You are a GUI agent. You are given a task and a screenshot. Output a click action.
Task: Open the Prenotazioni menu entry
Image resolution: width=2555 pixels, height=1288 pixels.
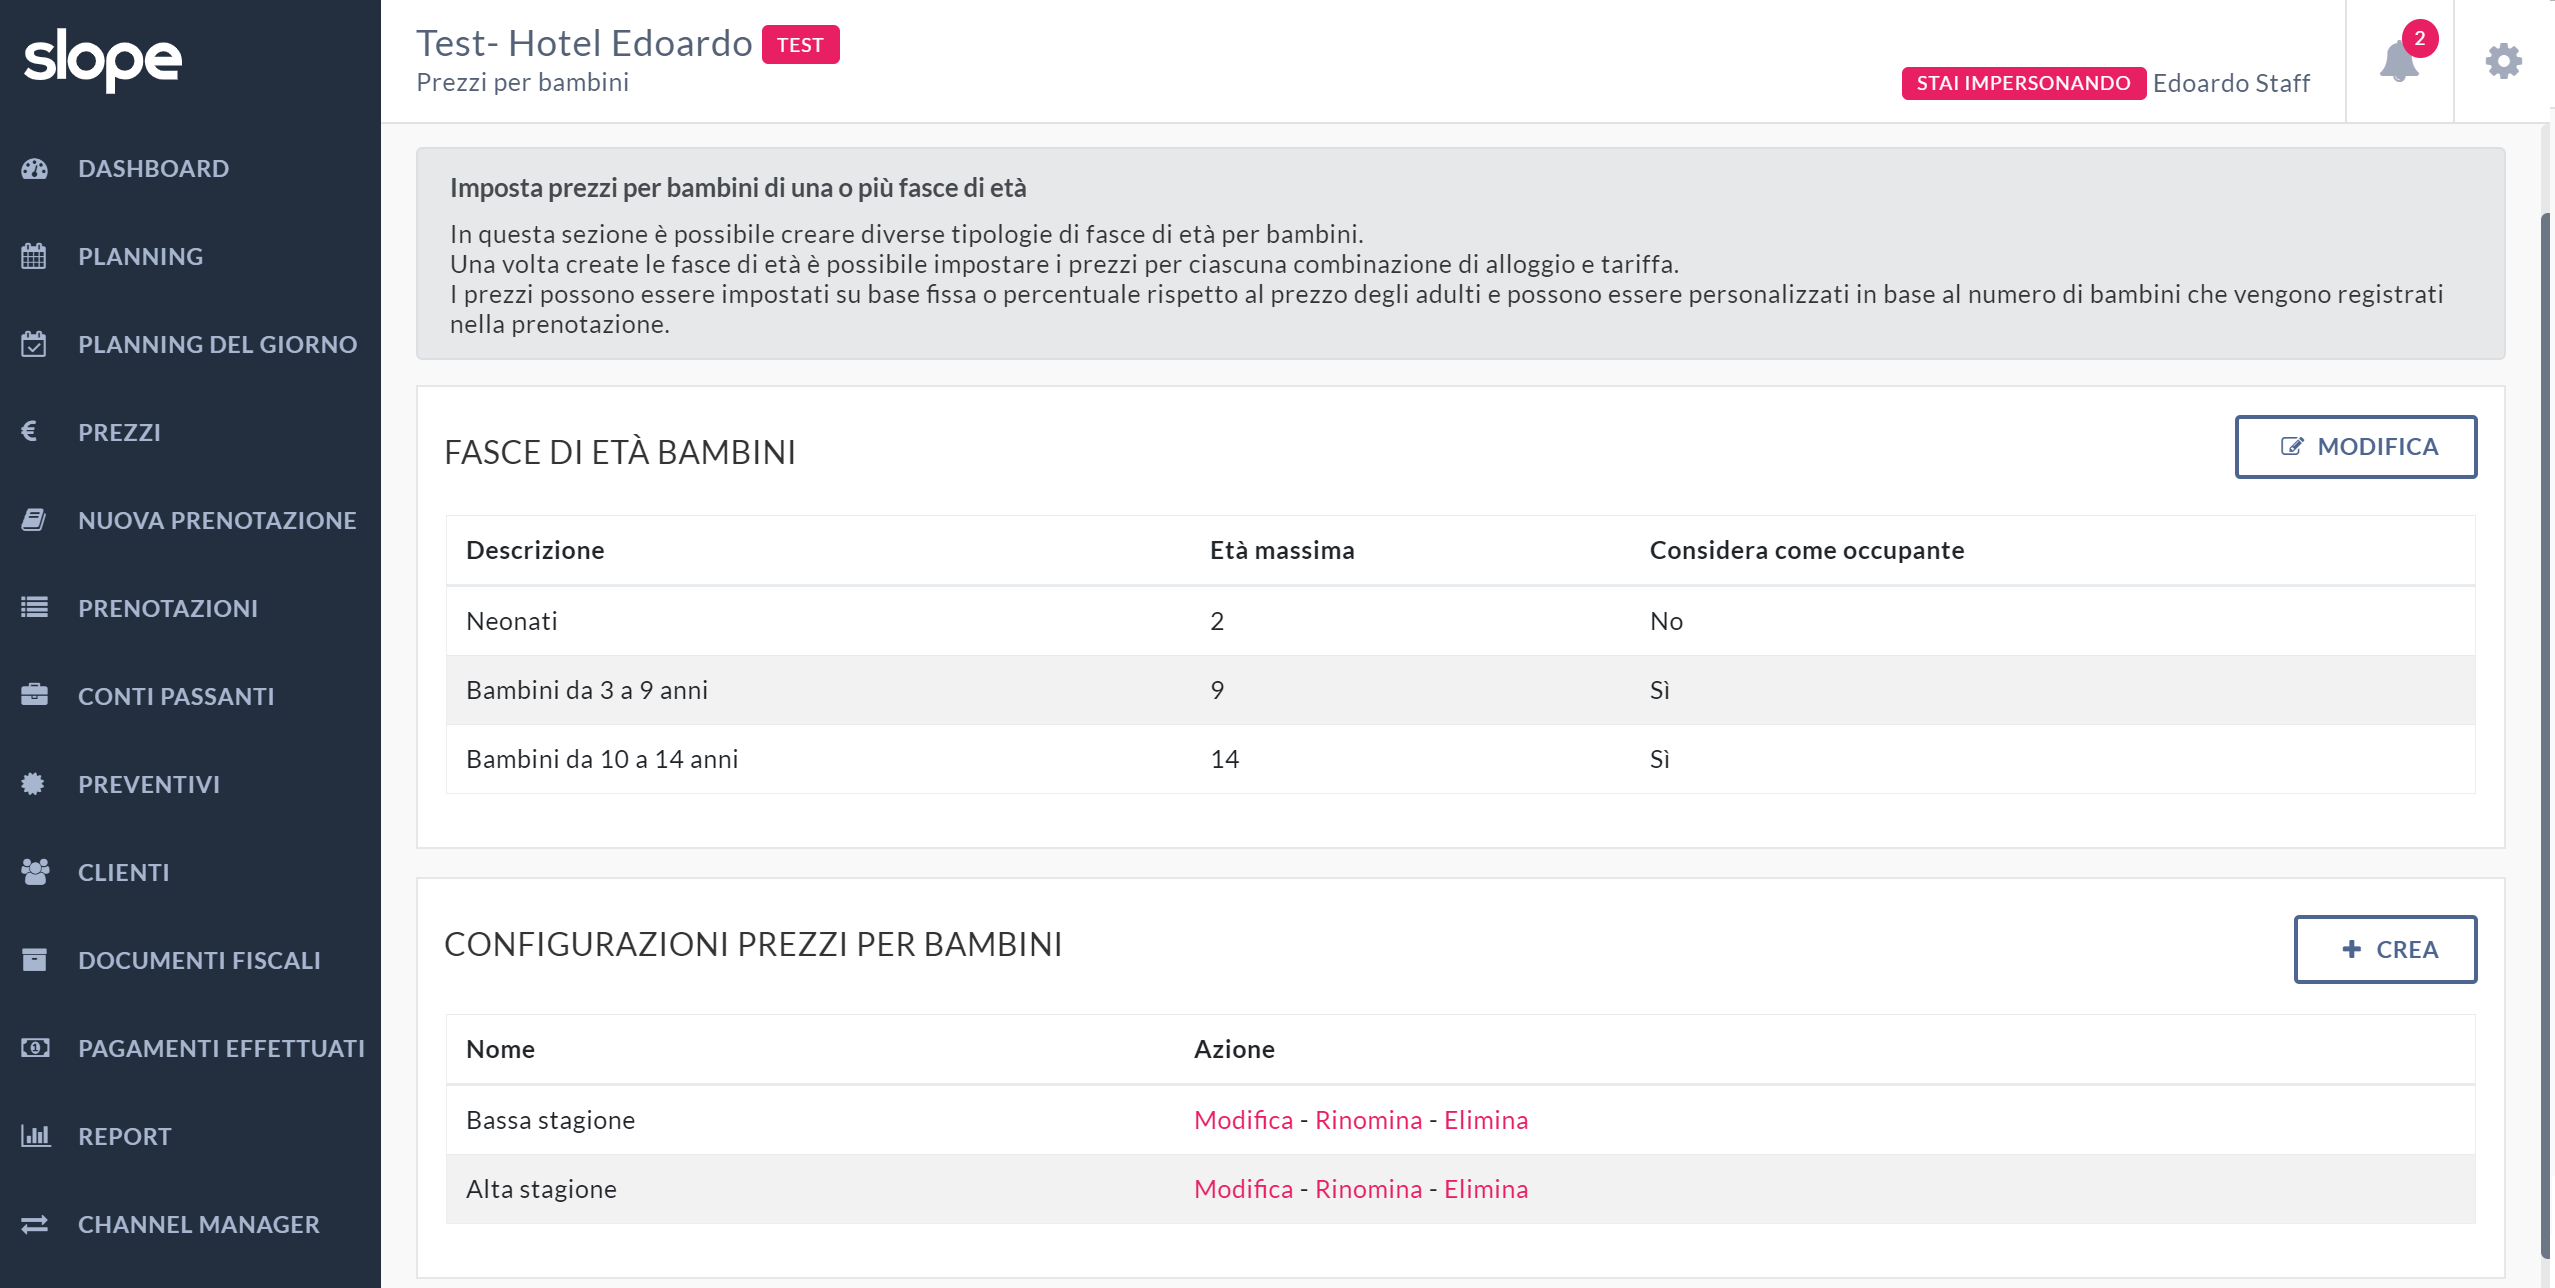(x=168, y=608)
